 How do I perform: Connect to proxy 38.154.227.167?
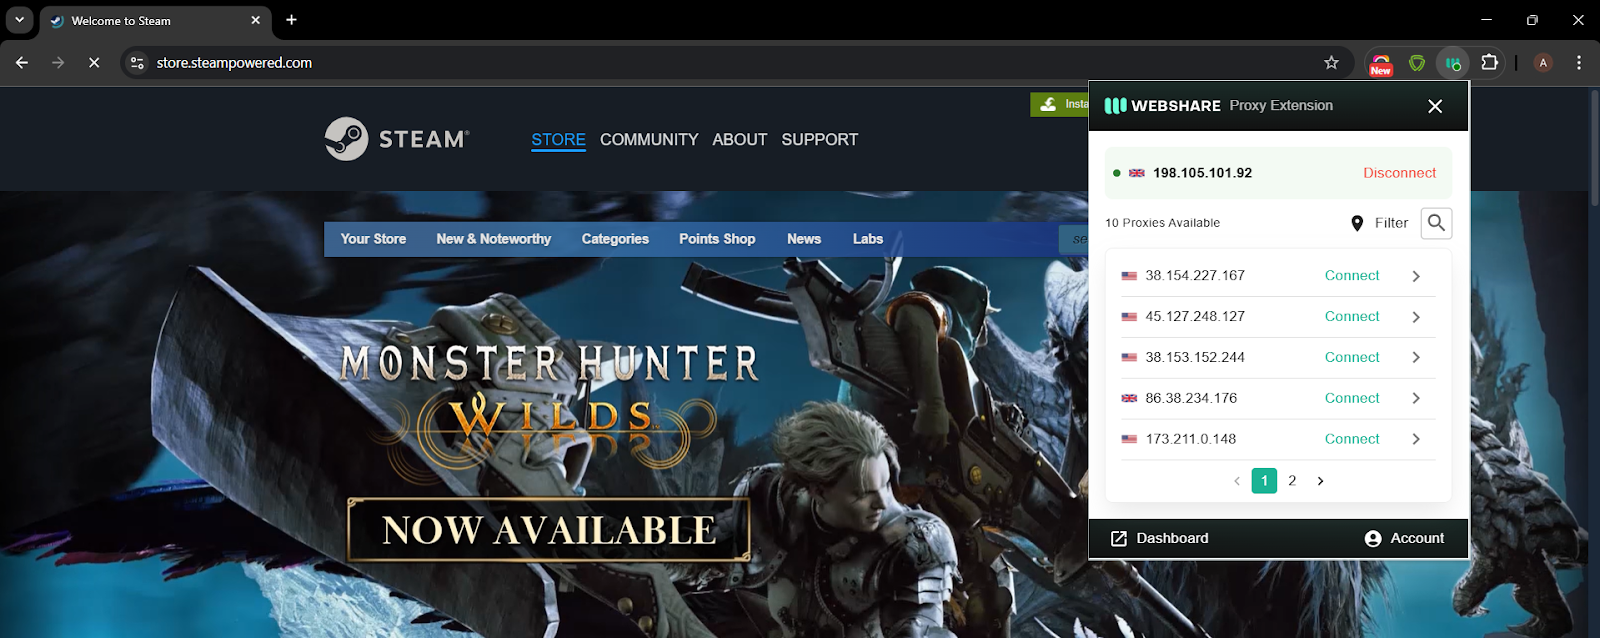1352,276
